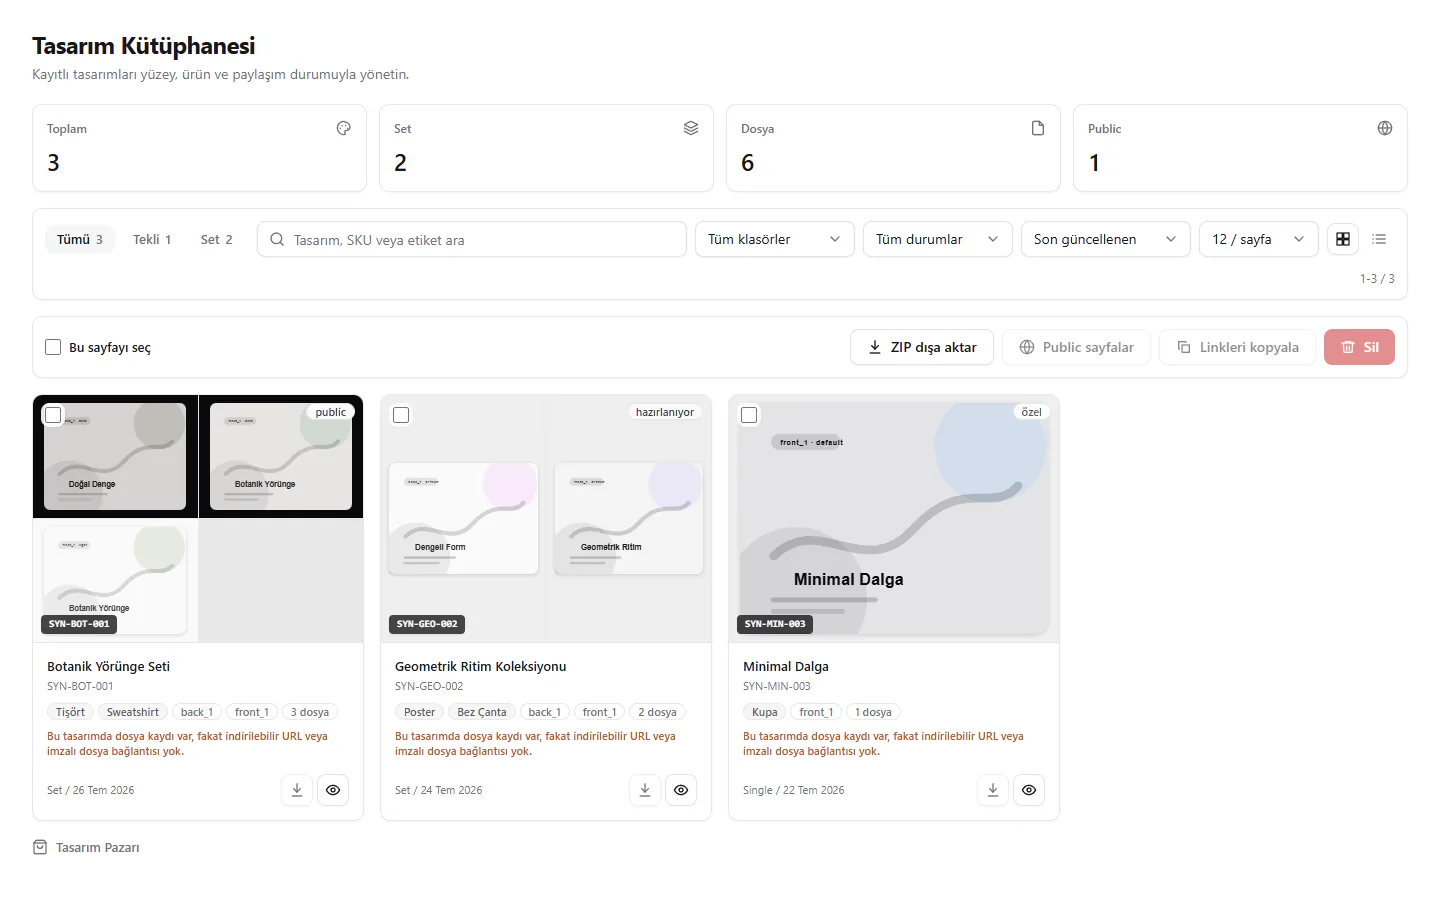Click 'ZIP dışa aktar' button

(x=922, y=347)
